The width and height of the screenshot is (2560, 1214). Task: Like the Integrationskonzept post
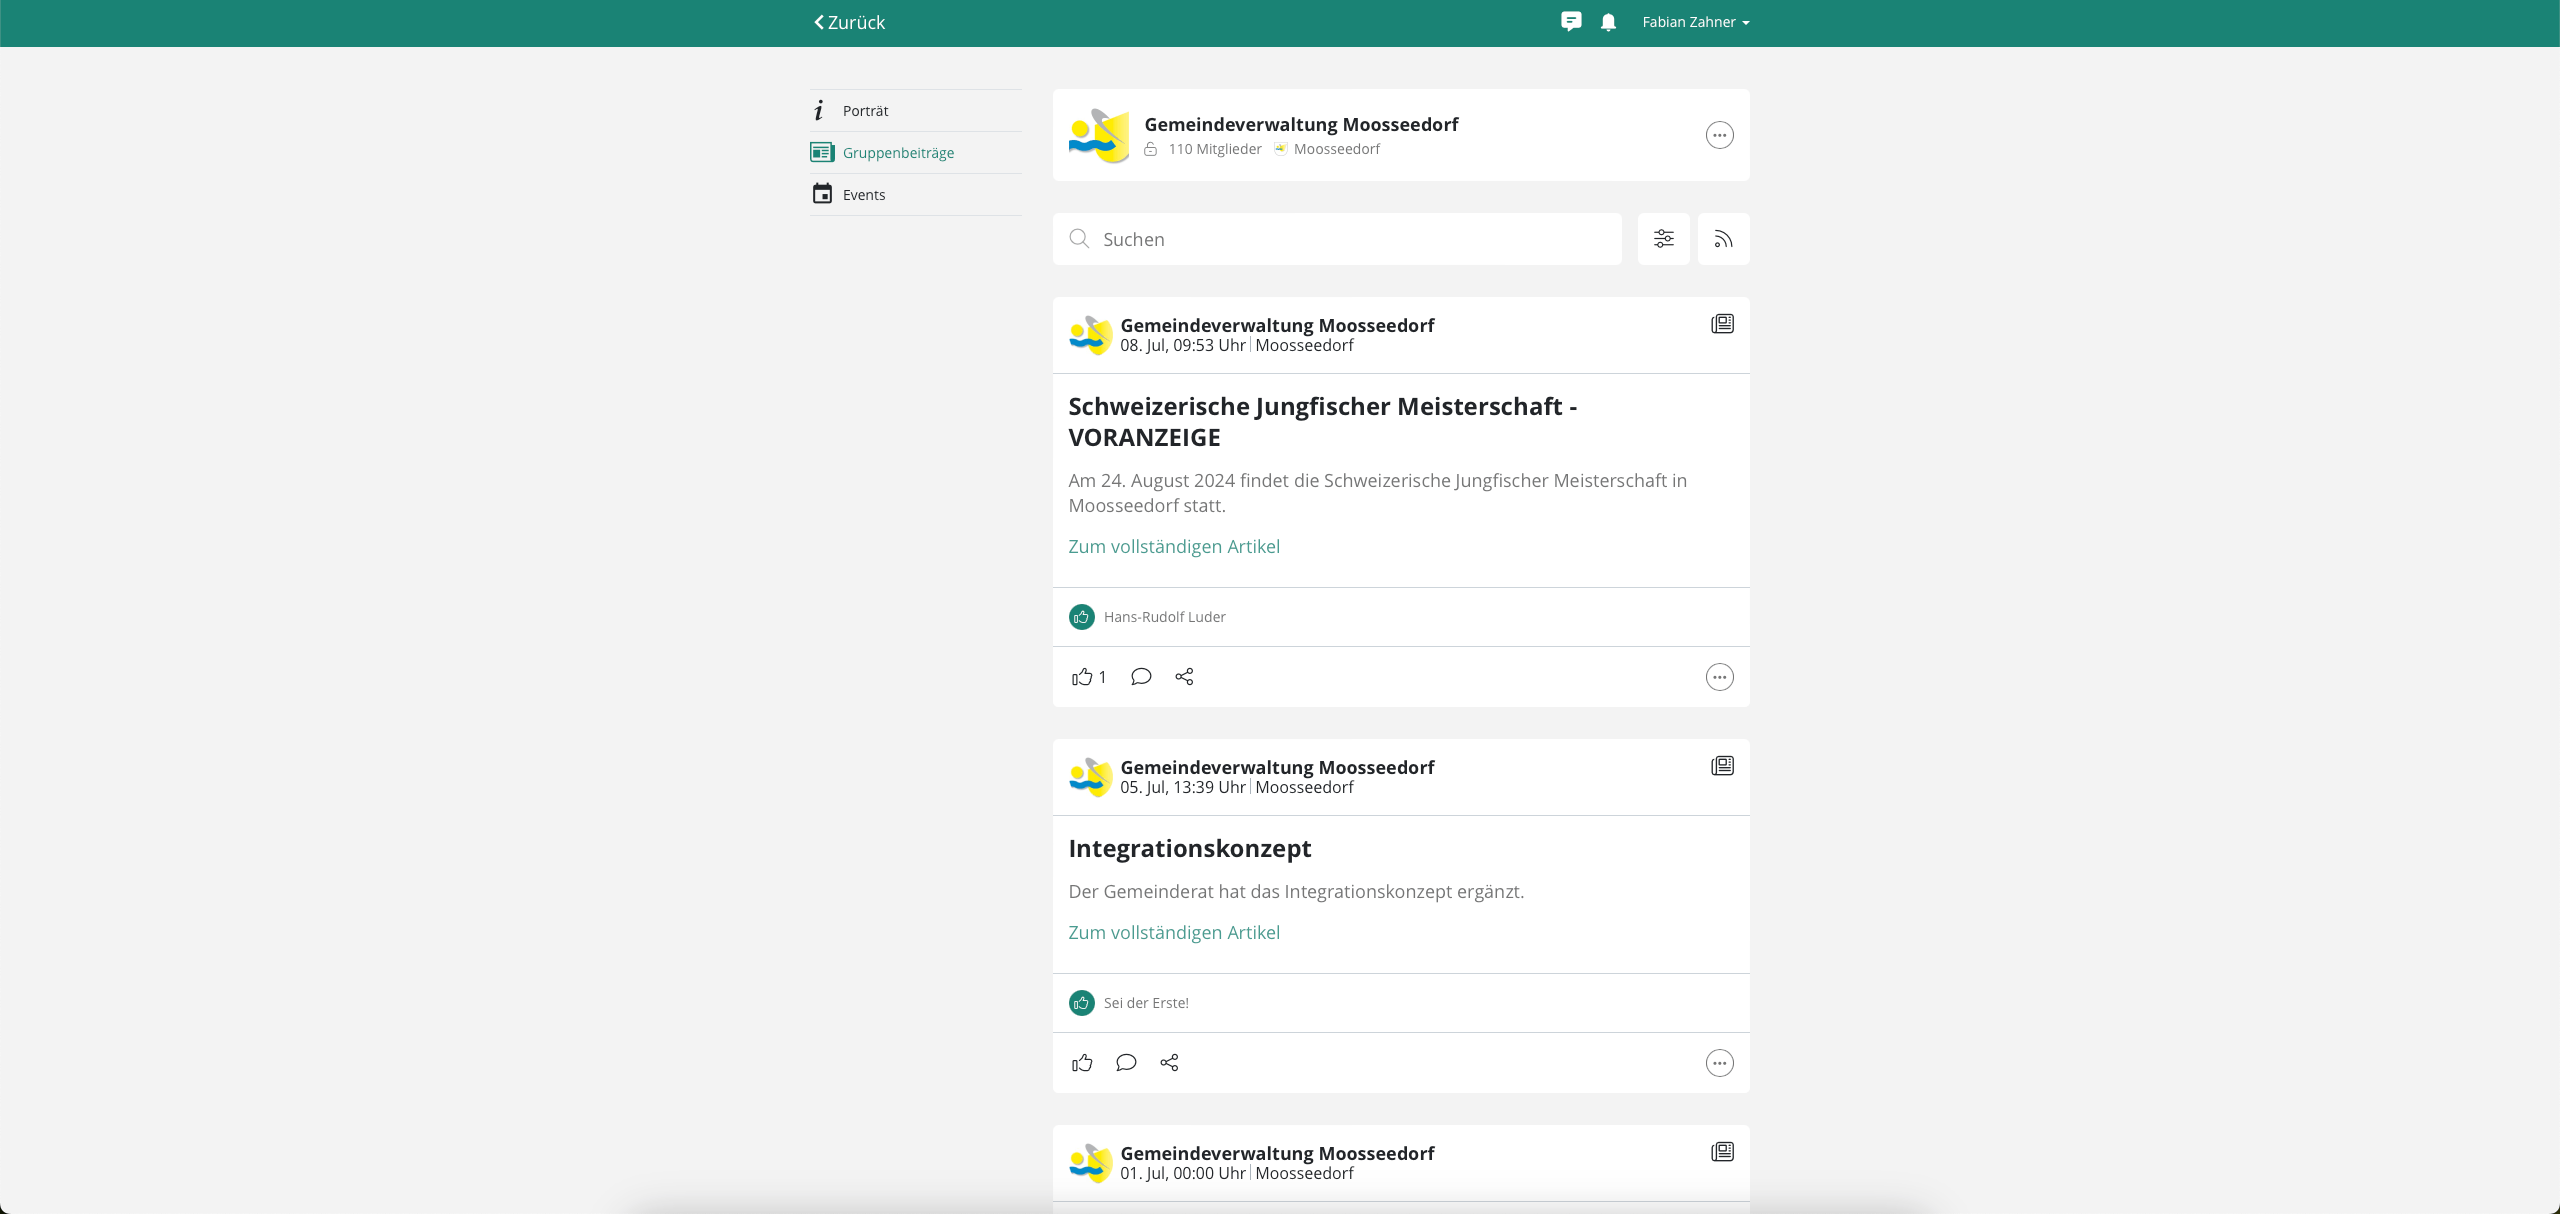(x=1082, y=1063)
